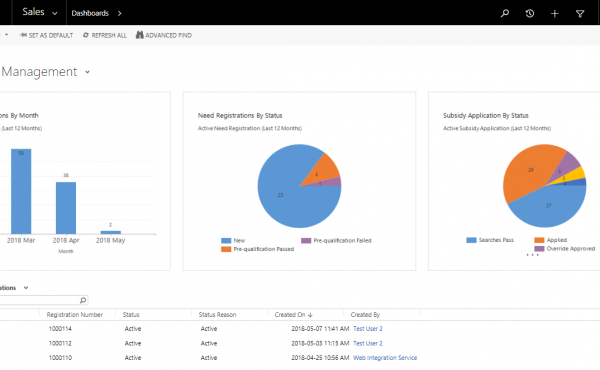
Task: Open the Dashboards menu item
Action: [x=90, y=13]
